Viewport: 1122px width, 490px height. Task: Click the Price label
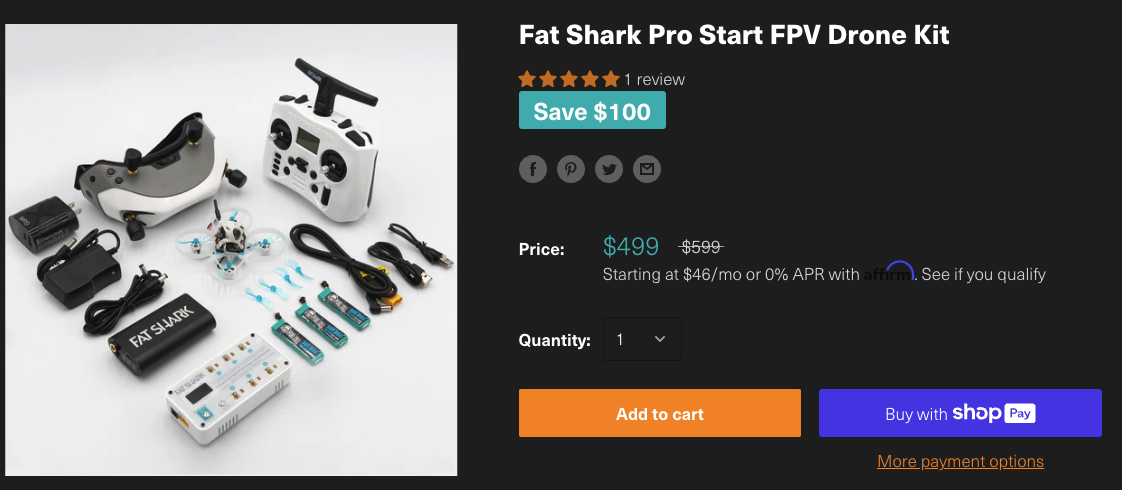click(541, 248)
